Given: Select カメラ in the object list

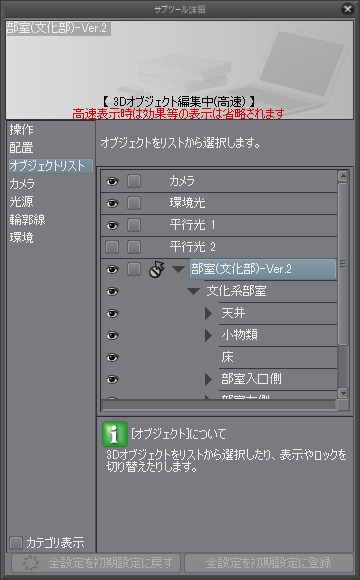Looking at the screenshot, I should 182,181.
